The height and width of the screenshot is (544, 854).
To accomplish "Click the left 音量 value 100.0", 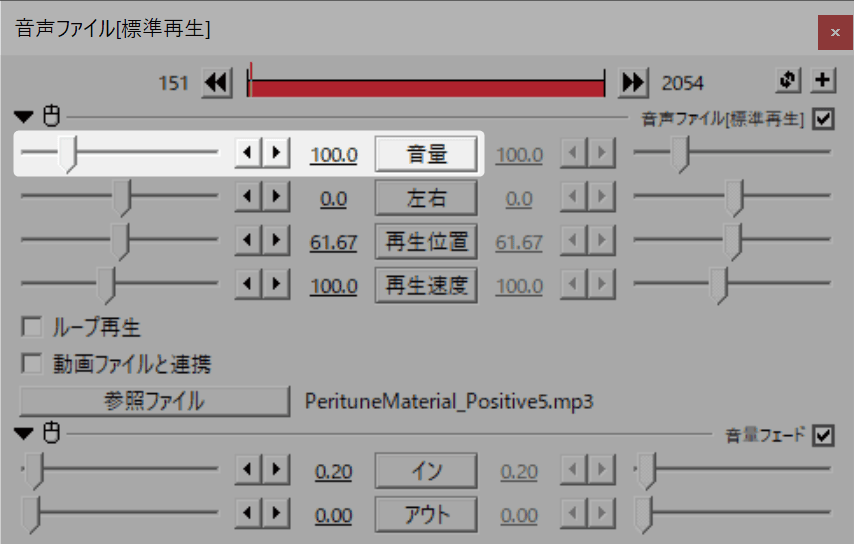I will click(x=334, y=155).
